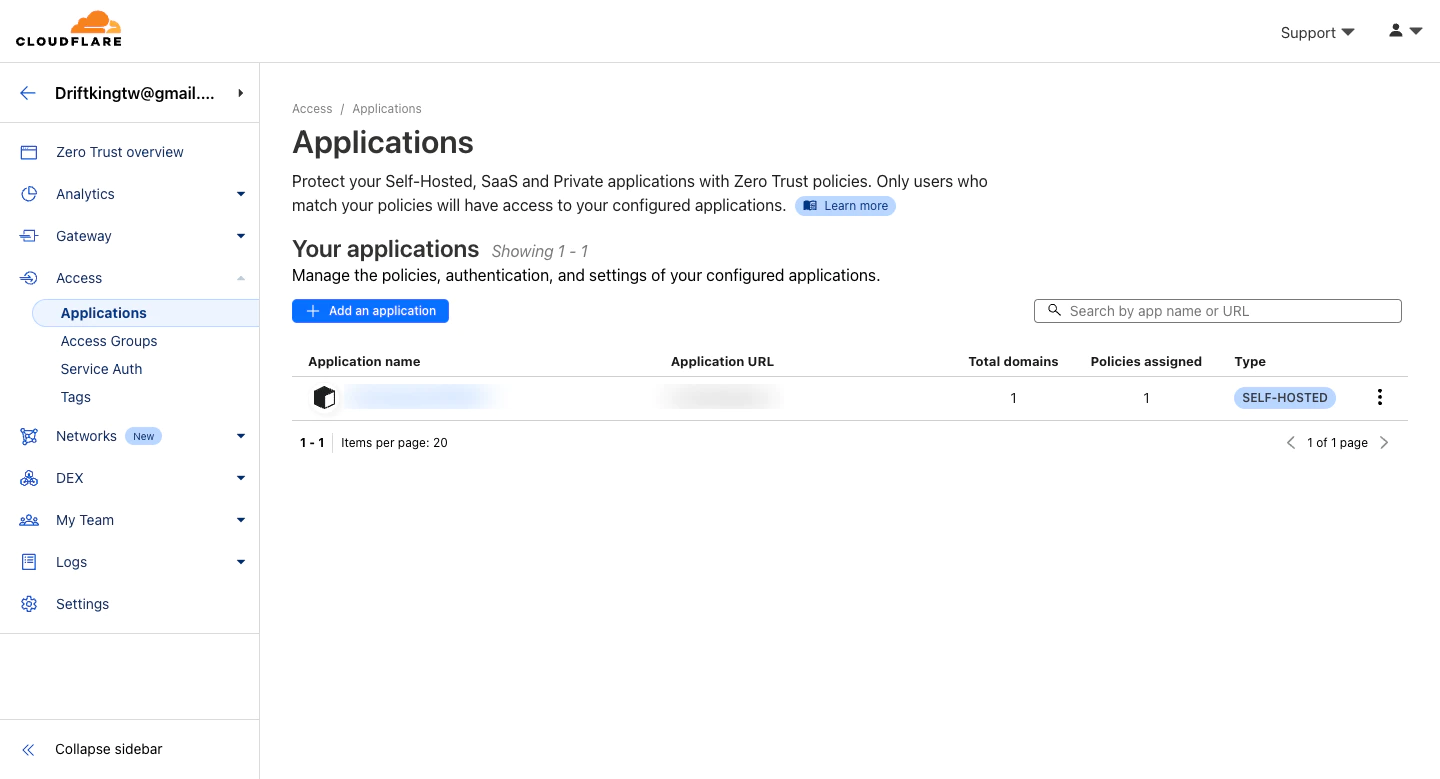Go to the previous page arrow
The image size is (1440, 779).
(1291, 442)
